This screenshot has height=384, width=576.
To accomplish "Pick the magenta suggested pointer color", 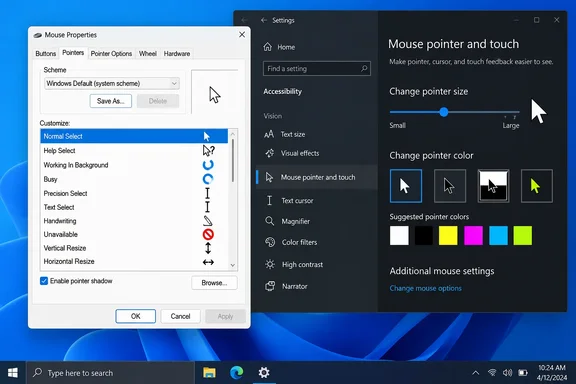I will 473,236.
